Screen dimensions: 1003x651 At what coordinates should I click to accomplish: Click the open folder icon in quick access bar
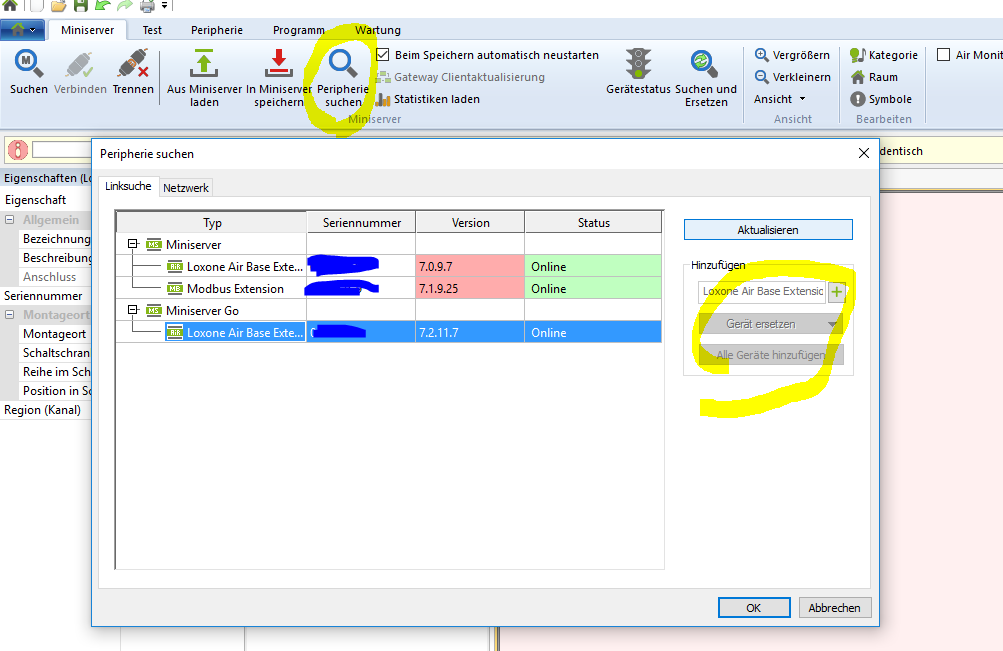coord(58,6)
